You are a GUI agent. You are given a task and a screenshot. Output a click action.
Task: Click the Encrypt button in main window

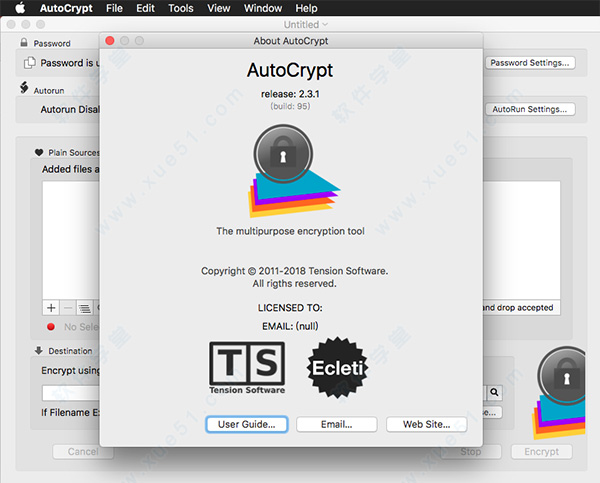point(541,452)
